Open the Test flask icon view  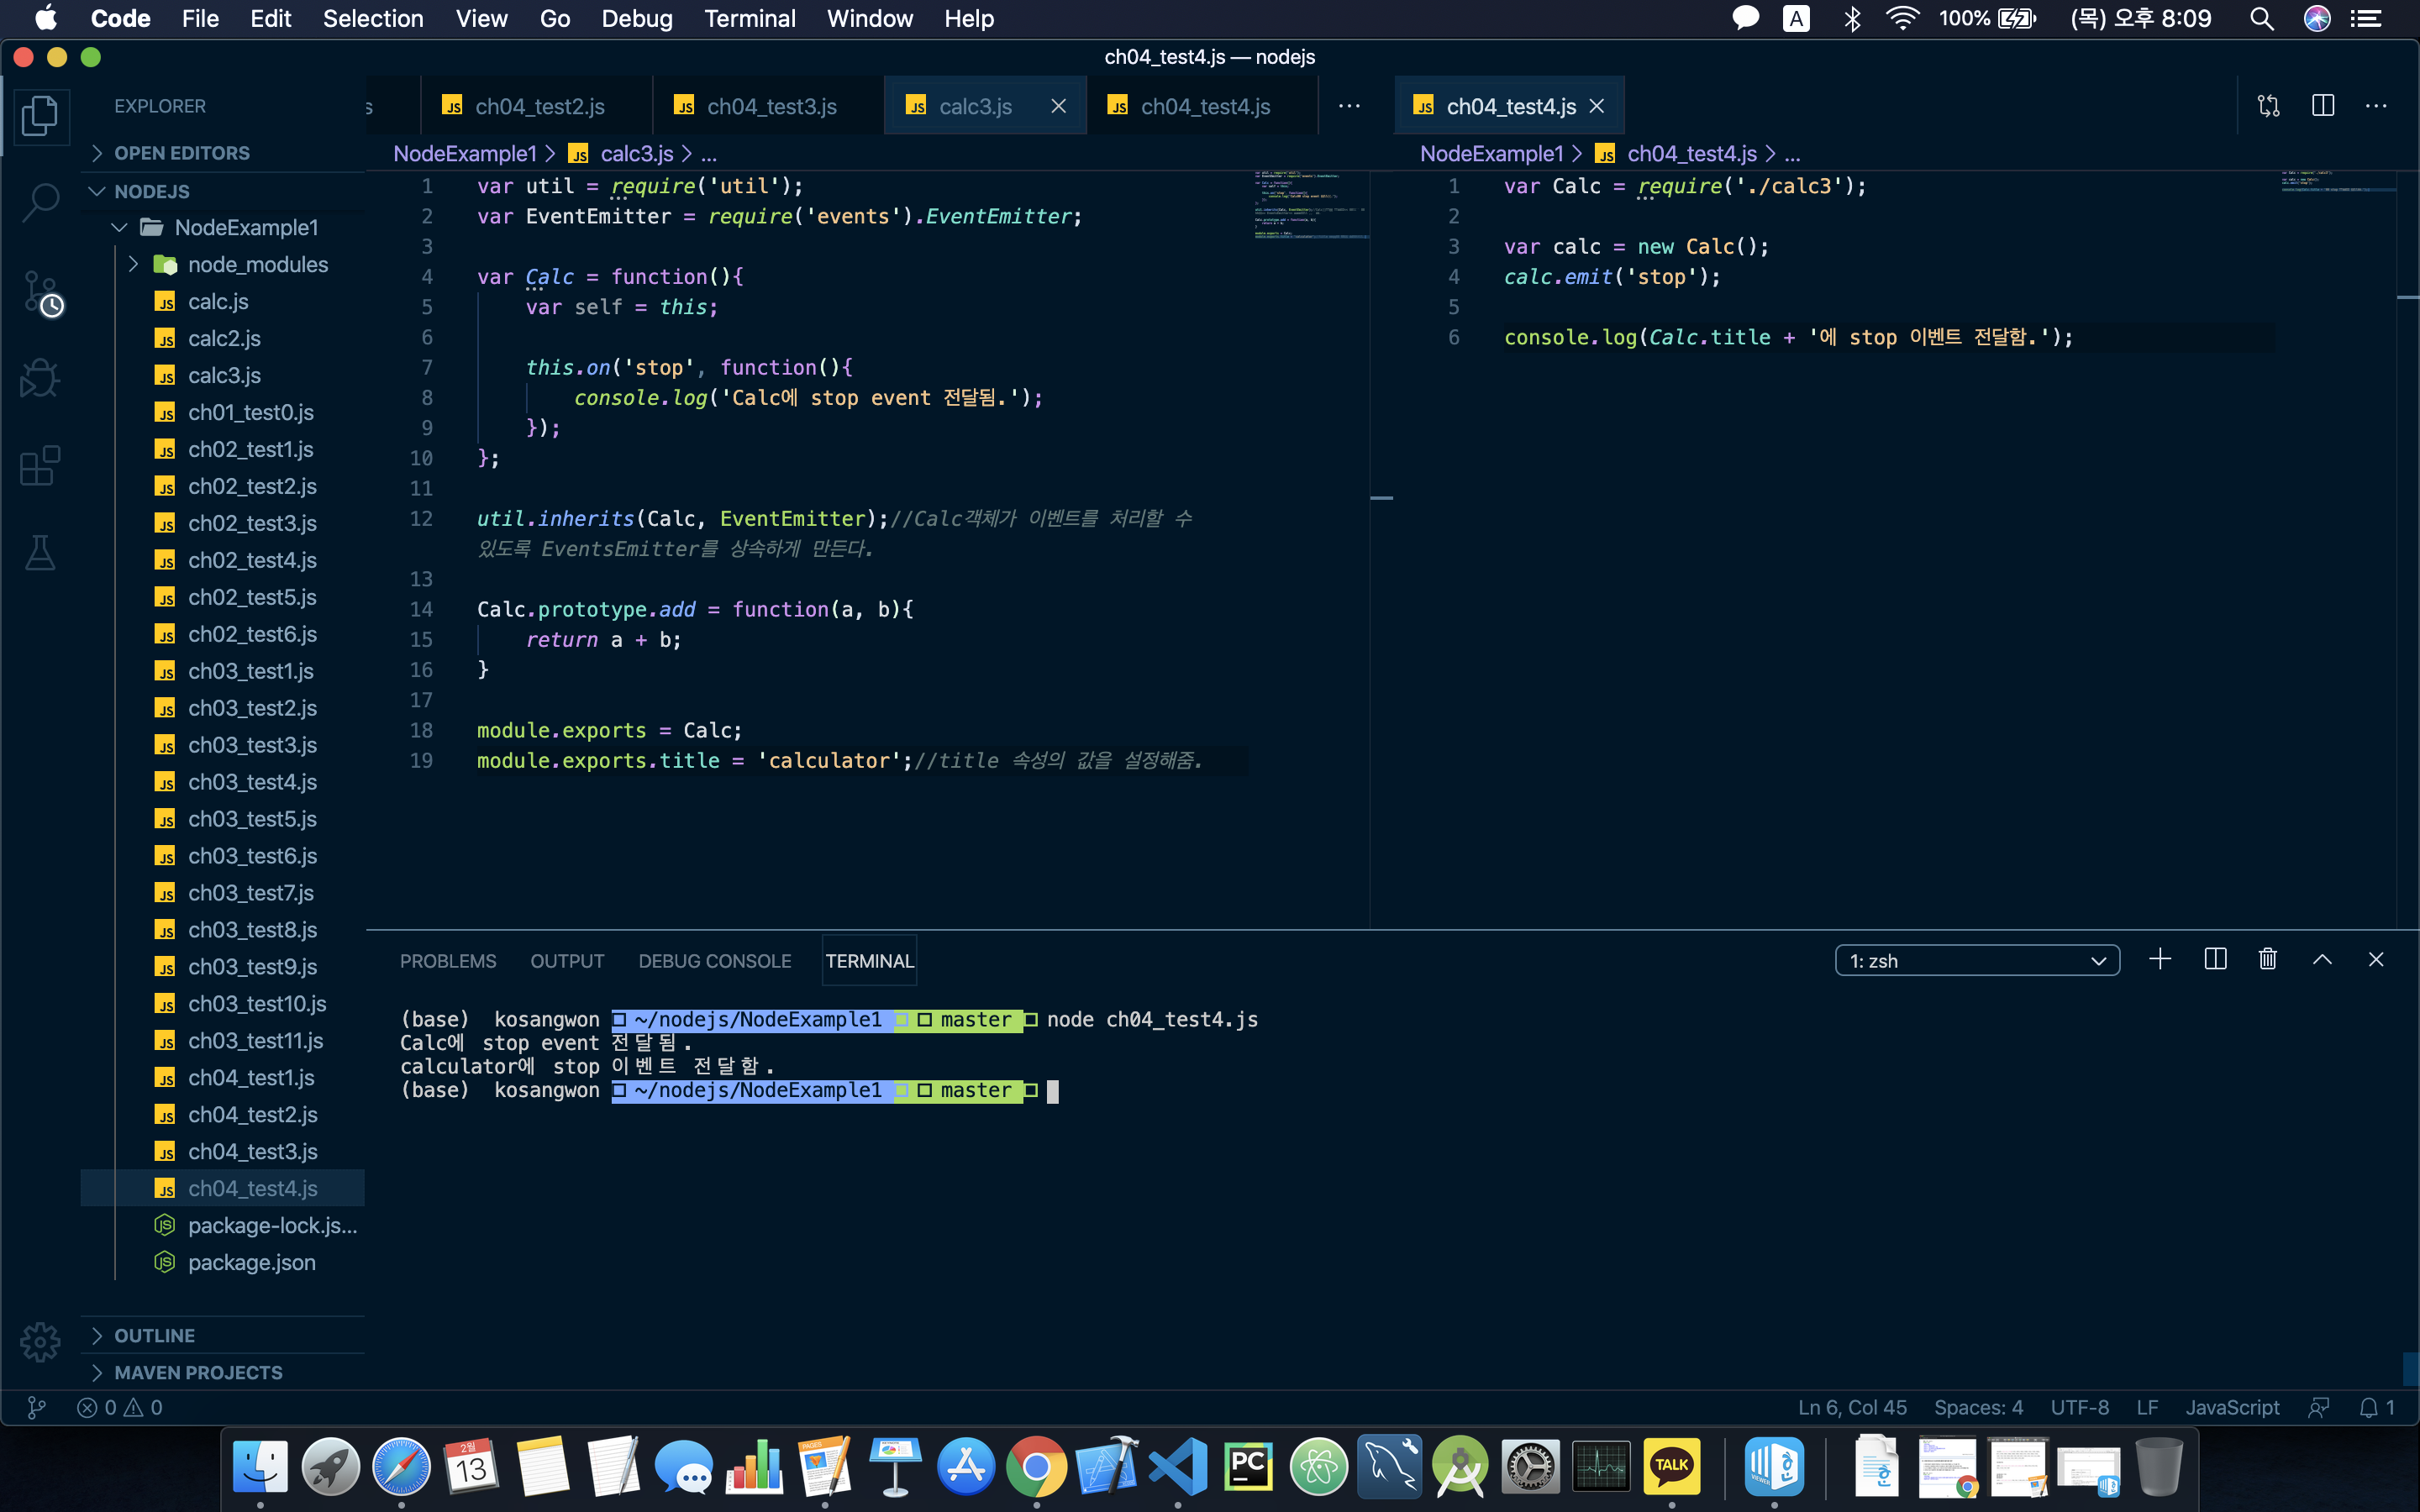click(40, 552)
